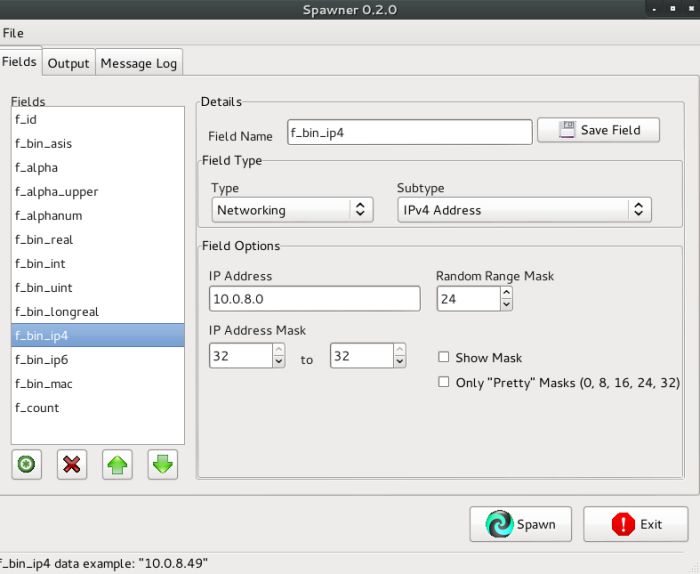
Task: Select f_bin_uint in the fields list
Action: pyautogui.click(x=98, y=288)
